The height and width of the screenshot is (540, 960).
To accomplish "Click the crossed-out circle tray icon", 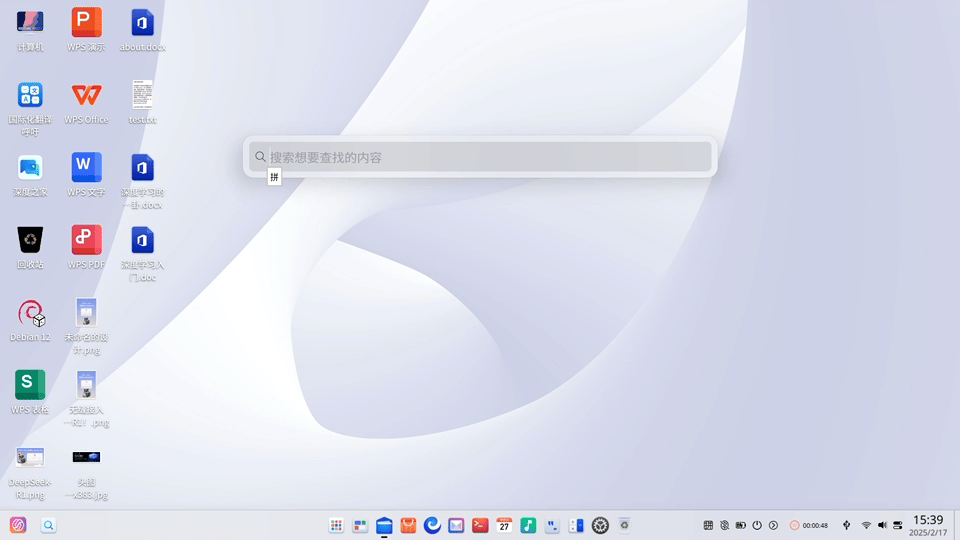I will (724, 525).
